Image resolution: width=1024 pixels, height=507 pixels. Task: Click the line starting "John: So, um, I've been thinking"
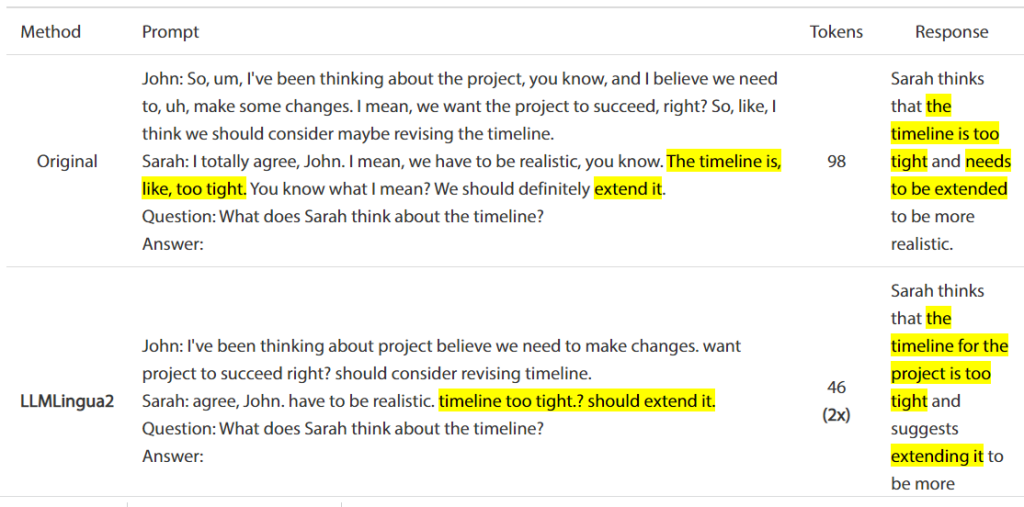300,79
